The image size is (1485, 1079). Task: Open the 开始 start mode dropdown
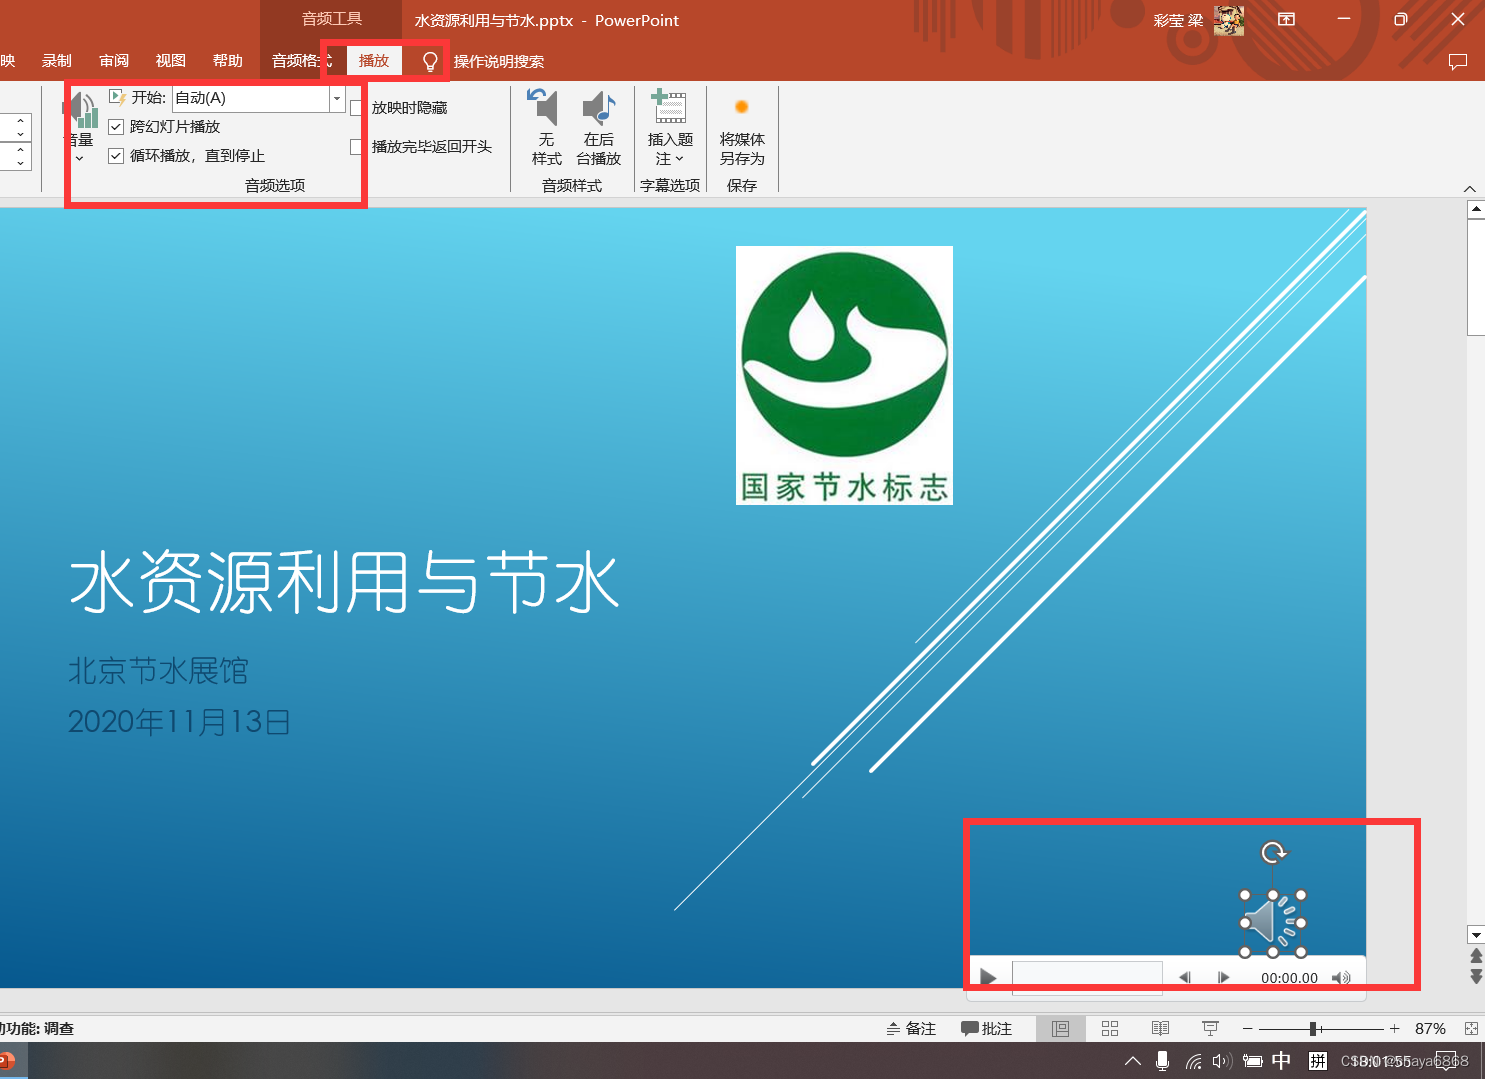[337, 98]
